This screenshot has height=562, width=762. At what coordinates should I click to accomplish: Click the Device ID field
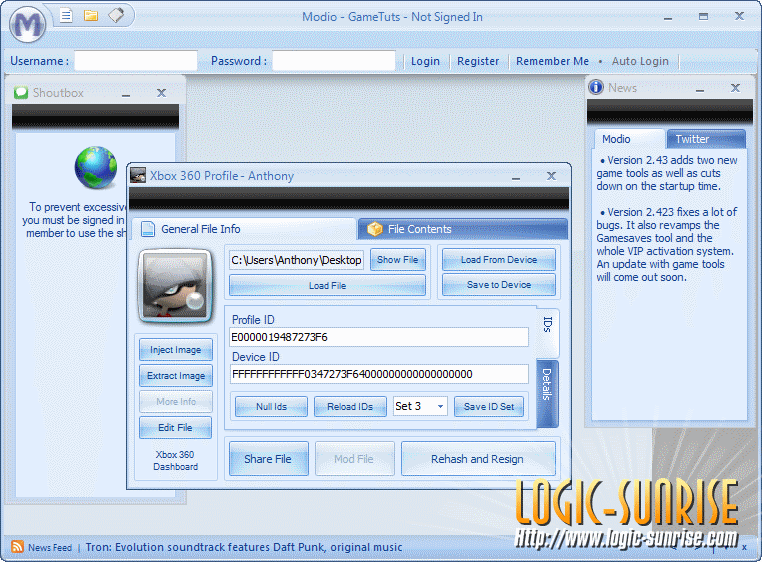tap(379, 374)
